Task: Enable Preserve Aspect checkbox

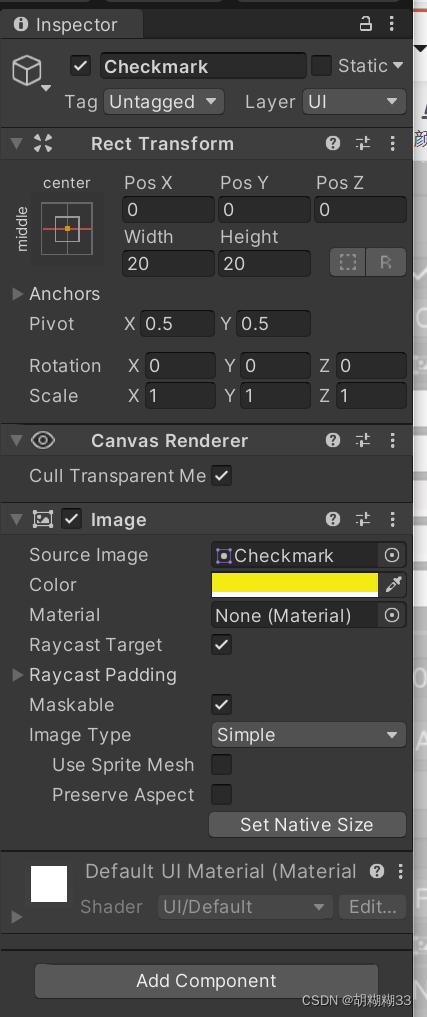Action: pyautogui.click(x=221, y=795)
